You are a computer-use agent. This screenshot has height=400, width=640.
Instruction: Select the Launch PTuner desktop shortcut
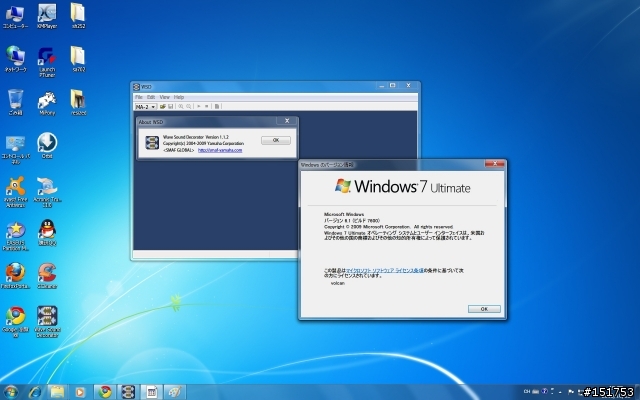pos(47,62)
